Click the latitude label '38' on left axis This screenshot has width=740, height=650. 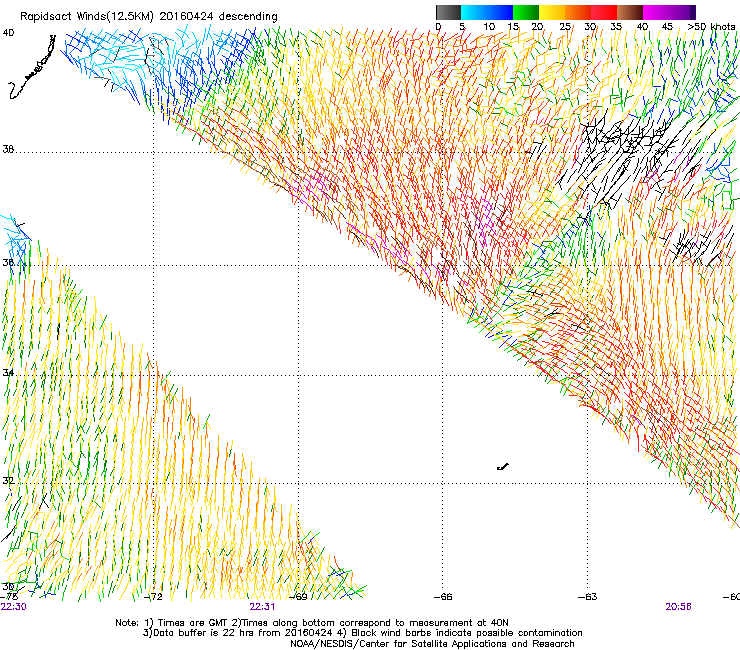coord(8,149)
